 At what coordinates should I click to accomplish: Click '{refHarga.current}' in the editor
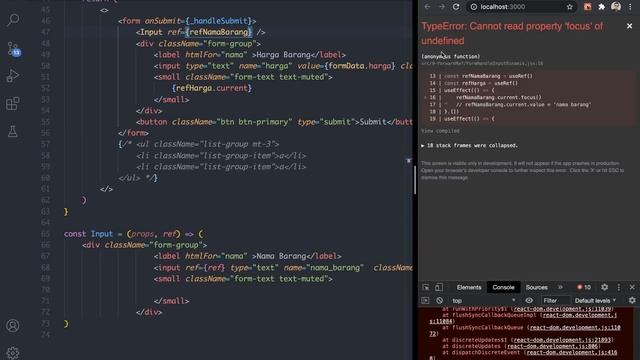coord(212,88)
